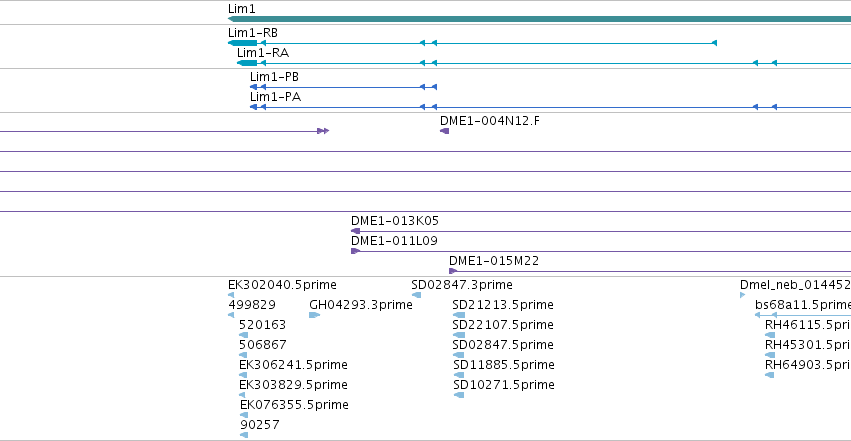Select the 499829 feature label
851x441 pixels.
point(252,305)
